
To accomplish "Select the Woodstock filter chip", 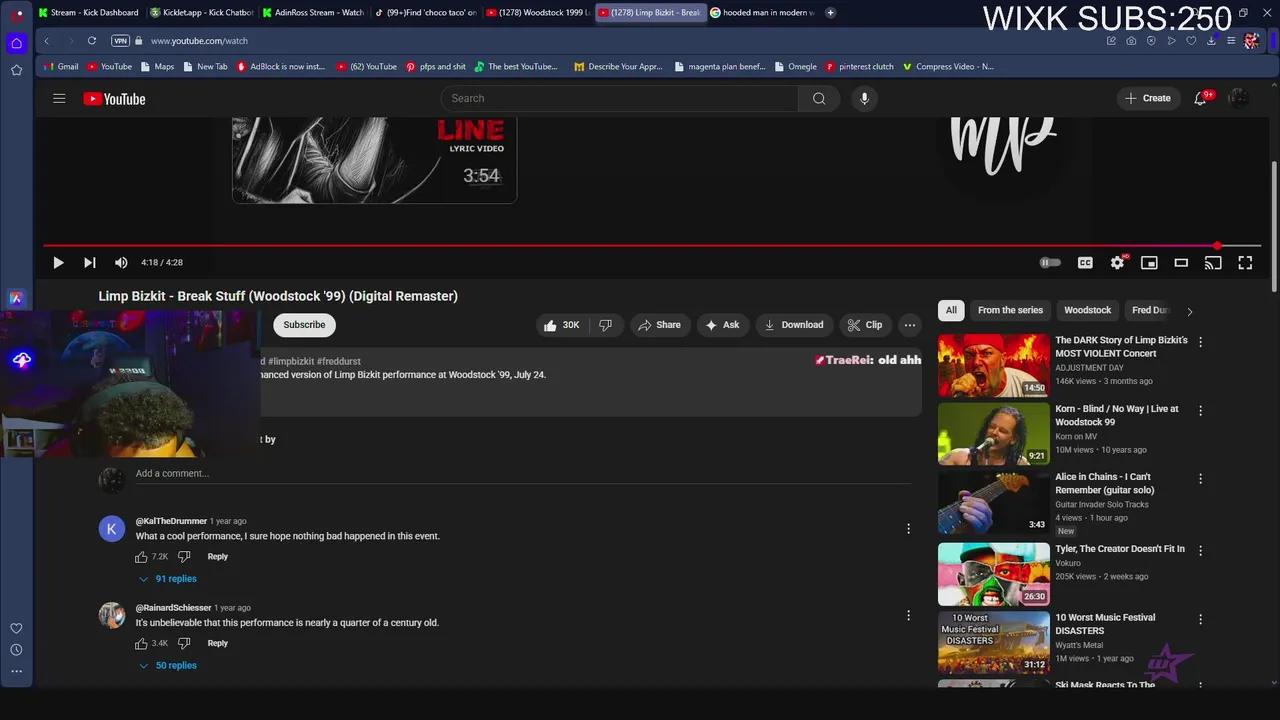I will click(1087, 310).
